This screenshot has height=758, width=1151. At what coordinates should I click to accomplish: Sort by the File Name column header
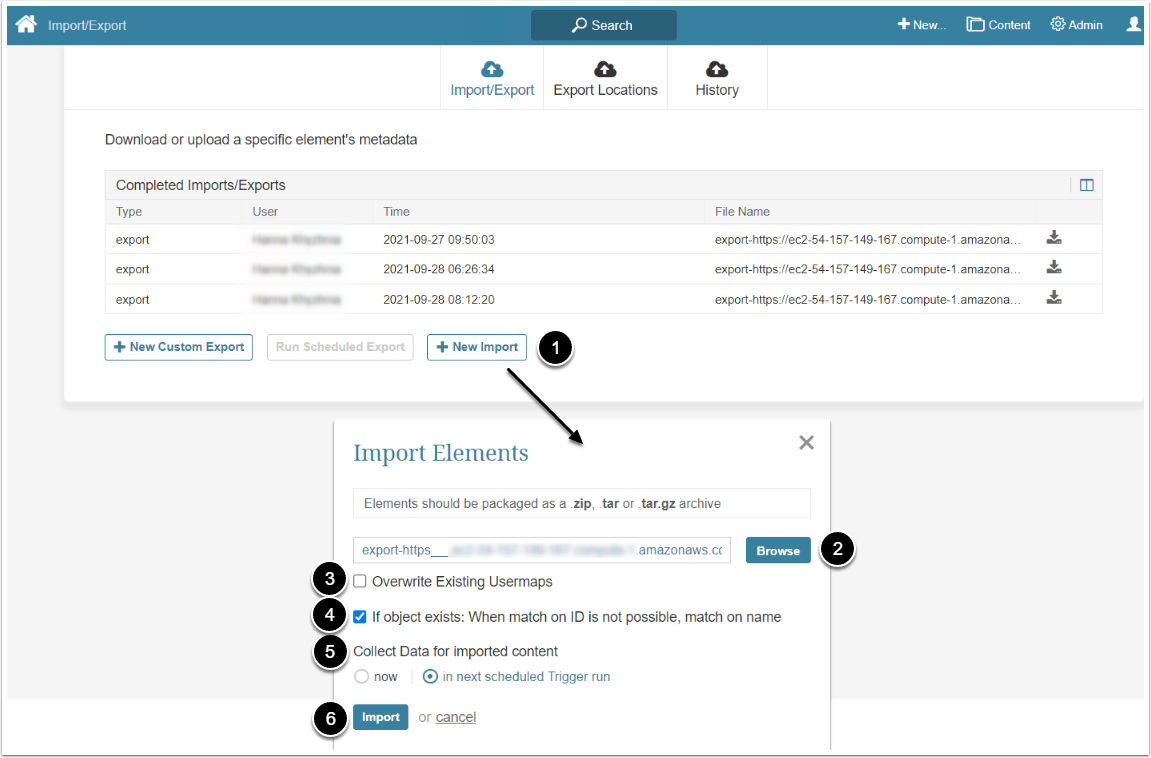[x=742, y=211]
